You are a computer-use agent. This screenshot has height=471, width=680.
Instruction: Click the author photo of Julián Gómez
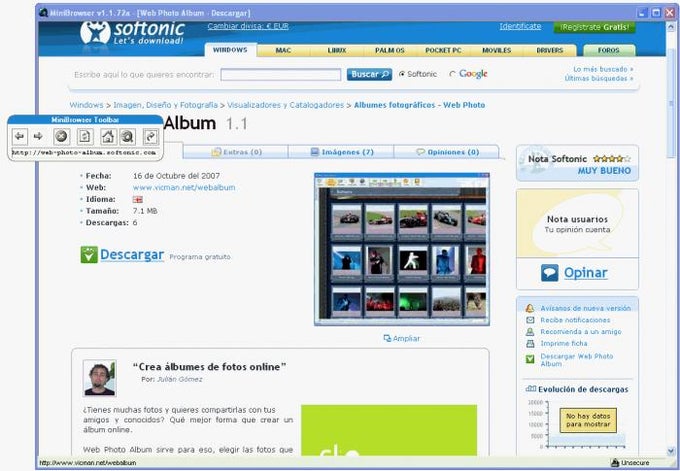[100, 378]
